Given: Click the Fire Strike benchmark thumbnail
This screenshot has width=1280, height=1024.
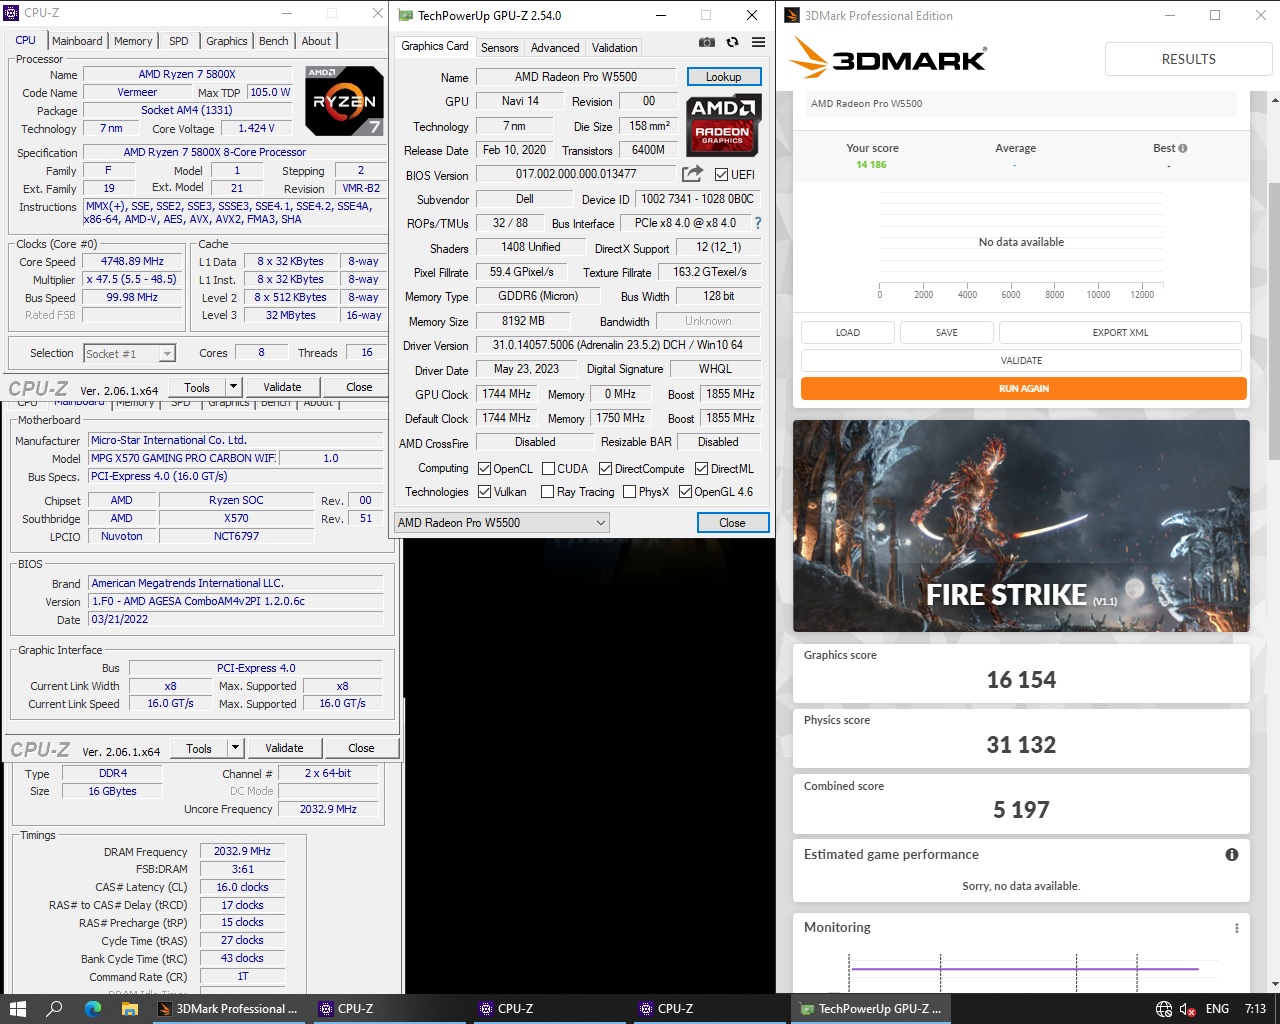Looking at the screenshot, I should 1021,526.
